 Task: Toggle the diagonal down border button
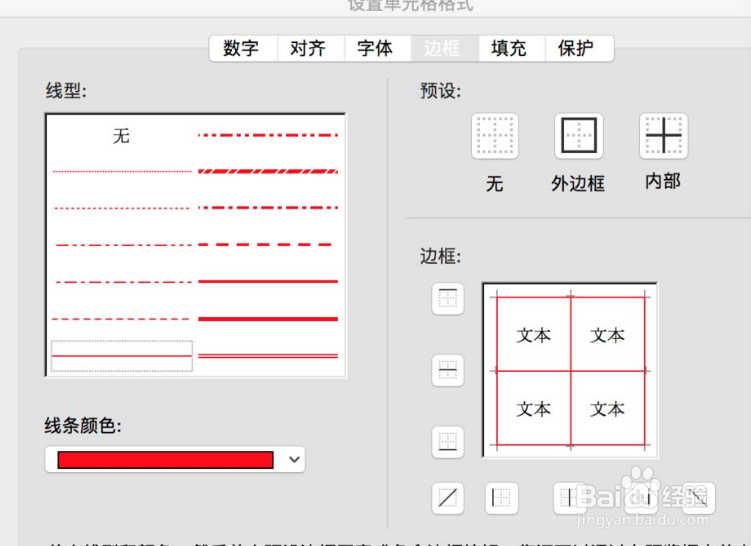[x=699, y=498]
